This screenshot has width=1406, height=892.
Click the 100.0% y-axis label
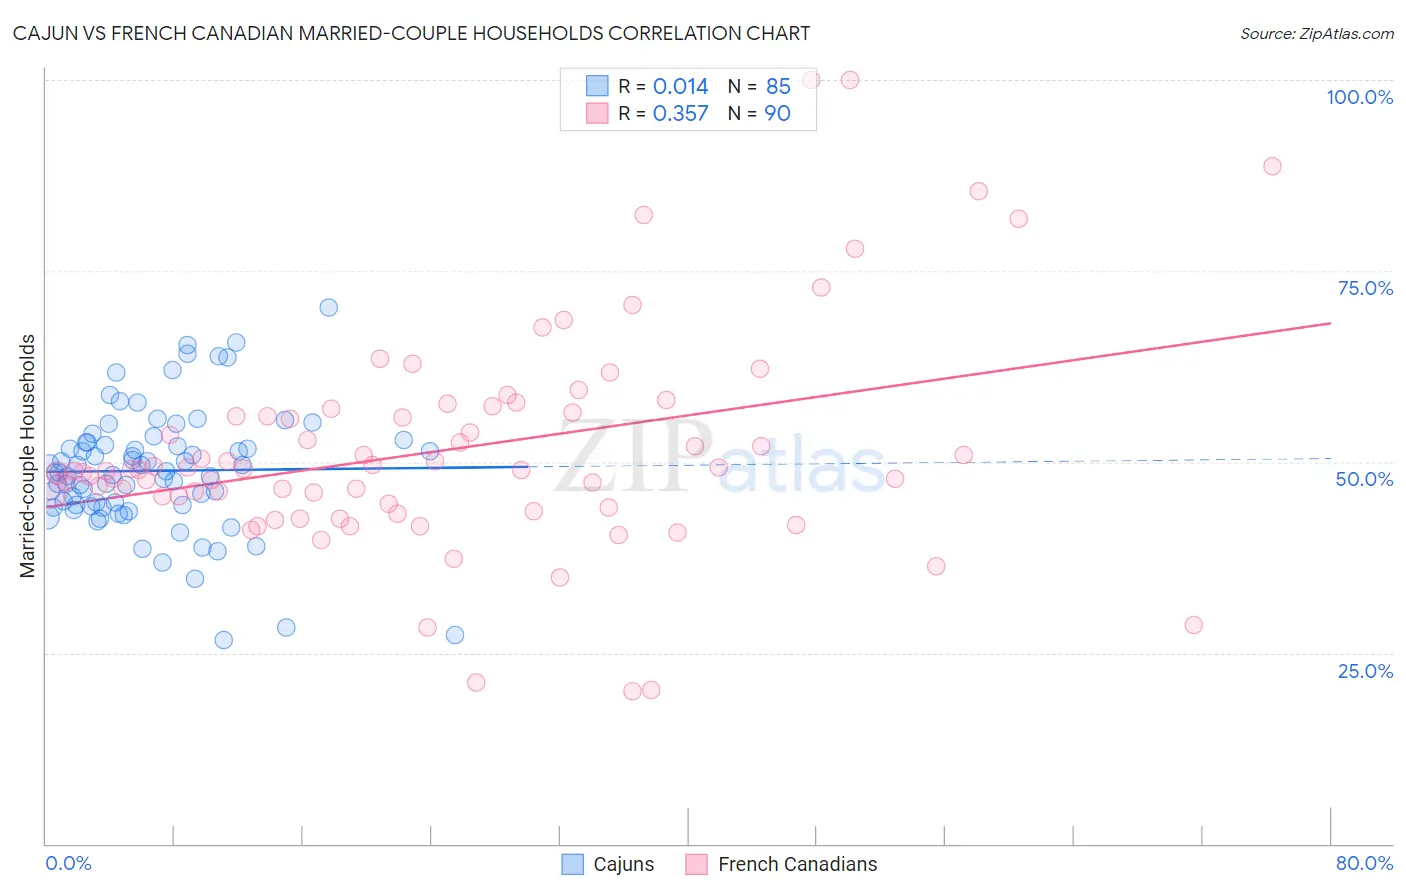(x=1360, y=97)
